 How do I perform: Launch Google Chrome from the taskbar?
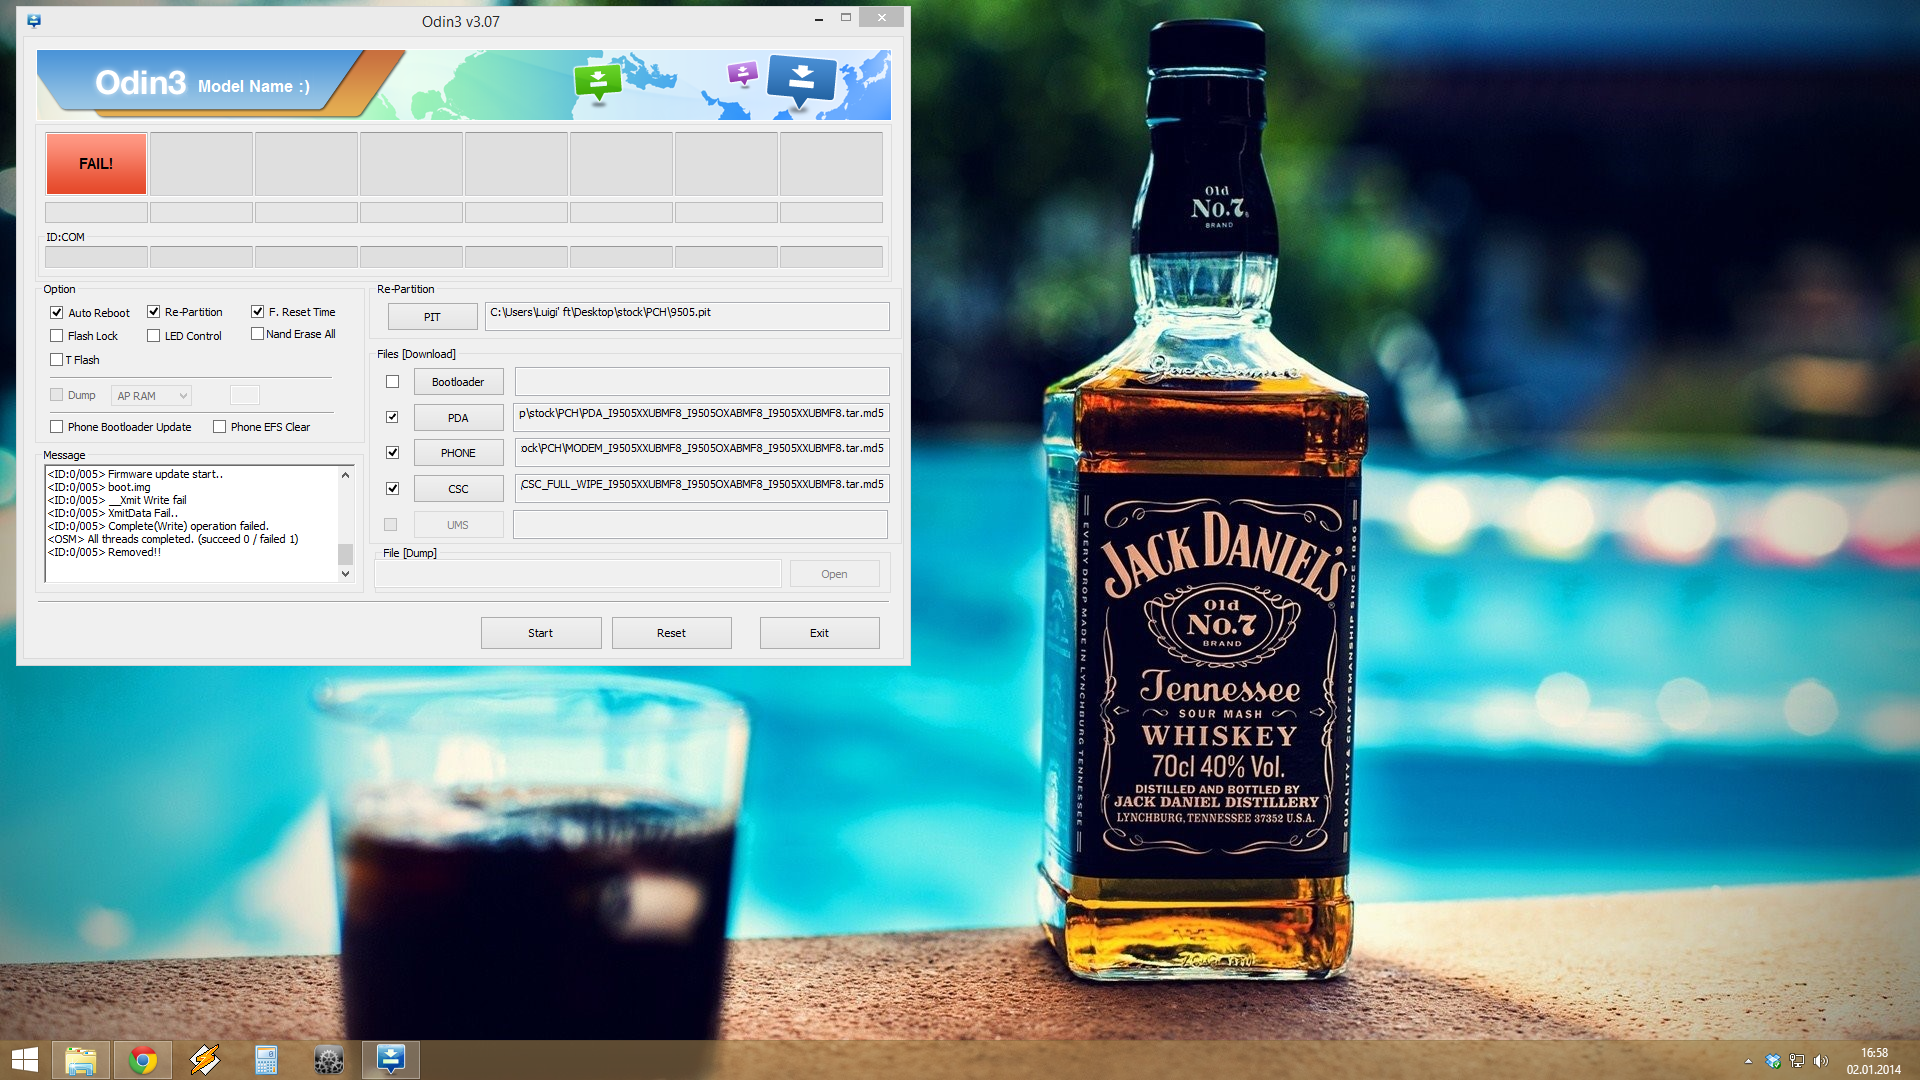[143, 1060]
